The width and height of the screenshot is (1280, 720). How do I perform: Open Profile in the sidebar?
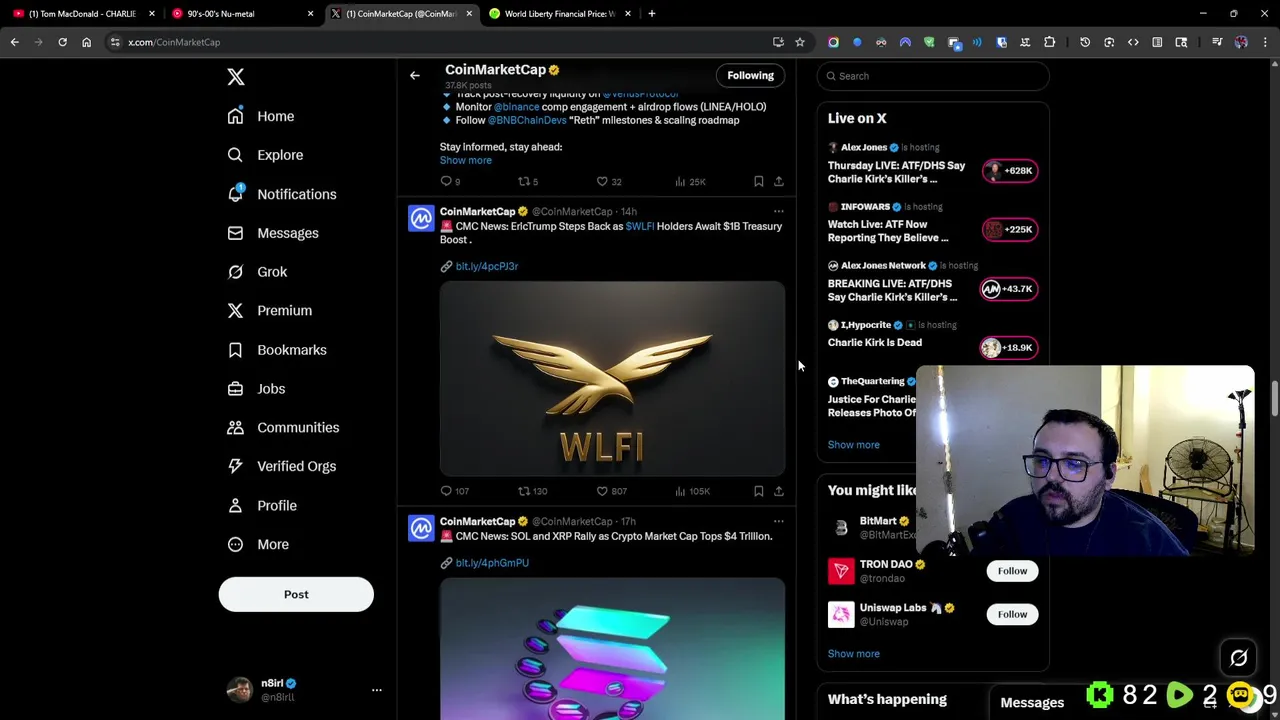point(261,505)
